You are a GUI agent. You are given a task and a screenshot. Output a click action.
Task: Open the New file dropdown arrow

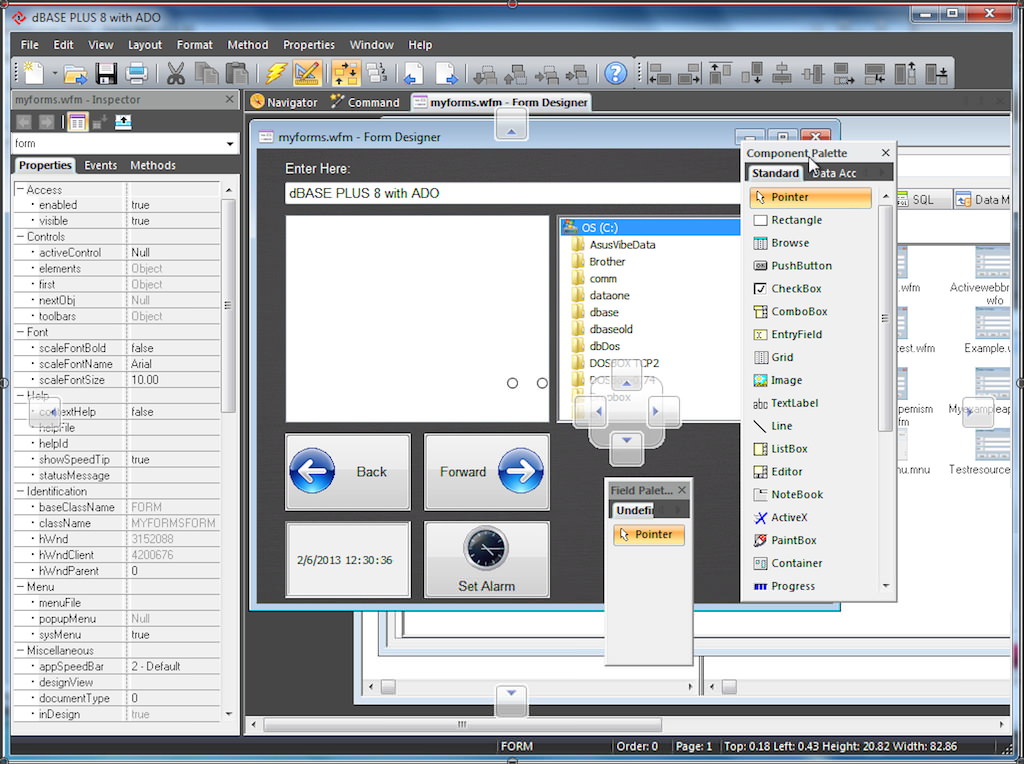pyautogui.click(x=54, y=73)
